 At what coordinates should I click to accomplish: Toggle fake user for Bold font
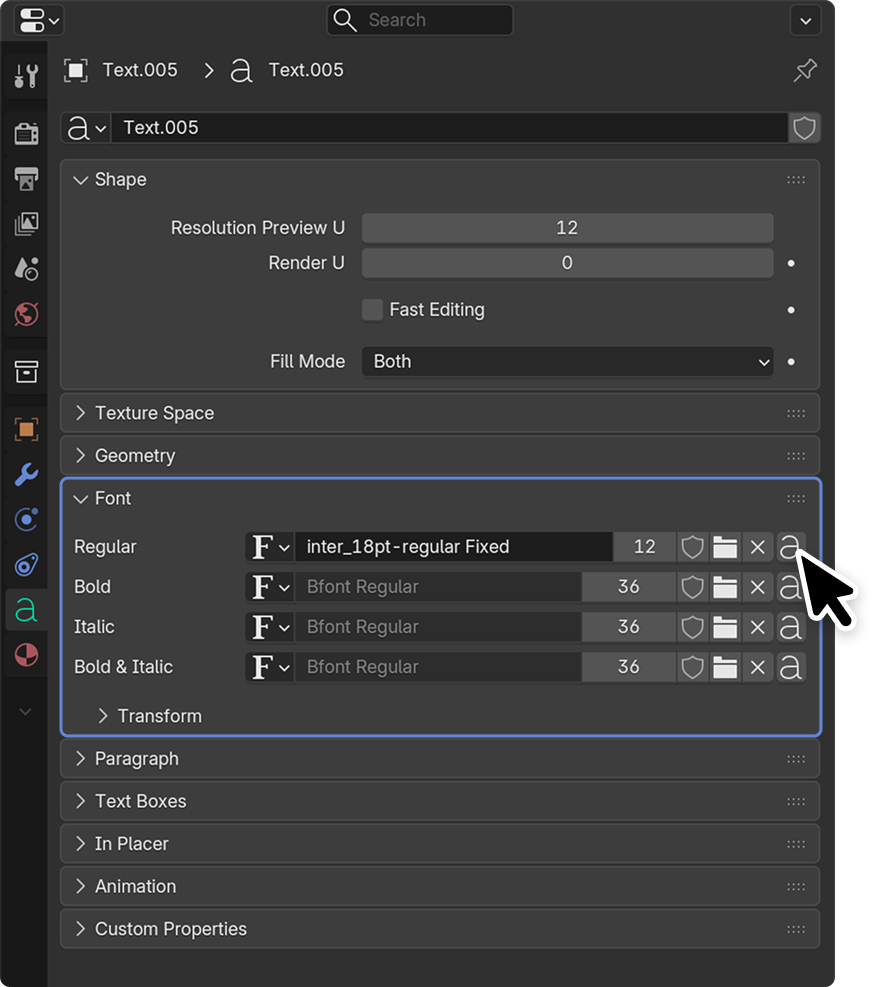[x=692, y=587]
